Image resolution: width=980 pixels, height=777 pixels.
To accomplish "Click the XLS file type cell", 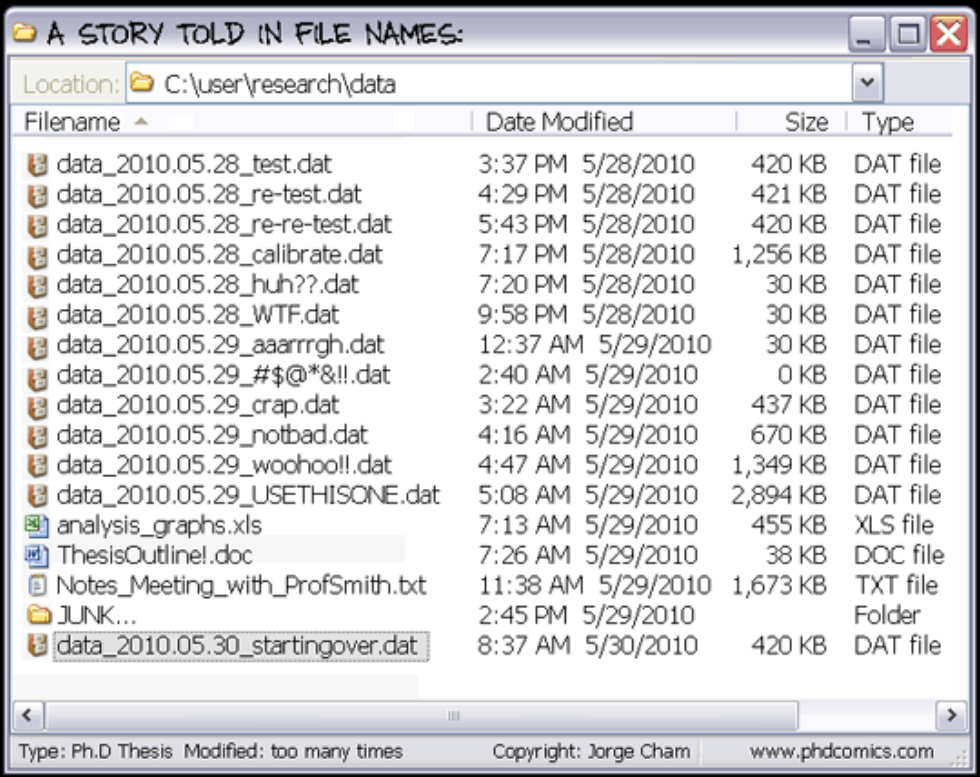I will (894, 526).
